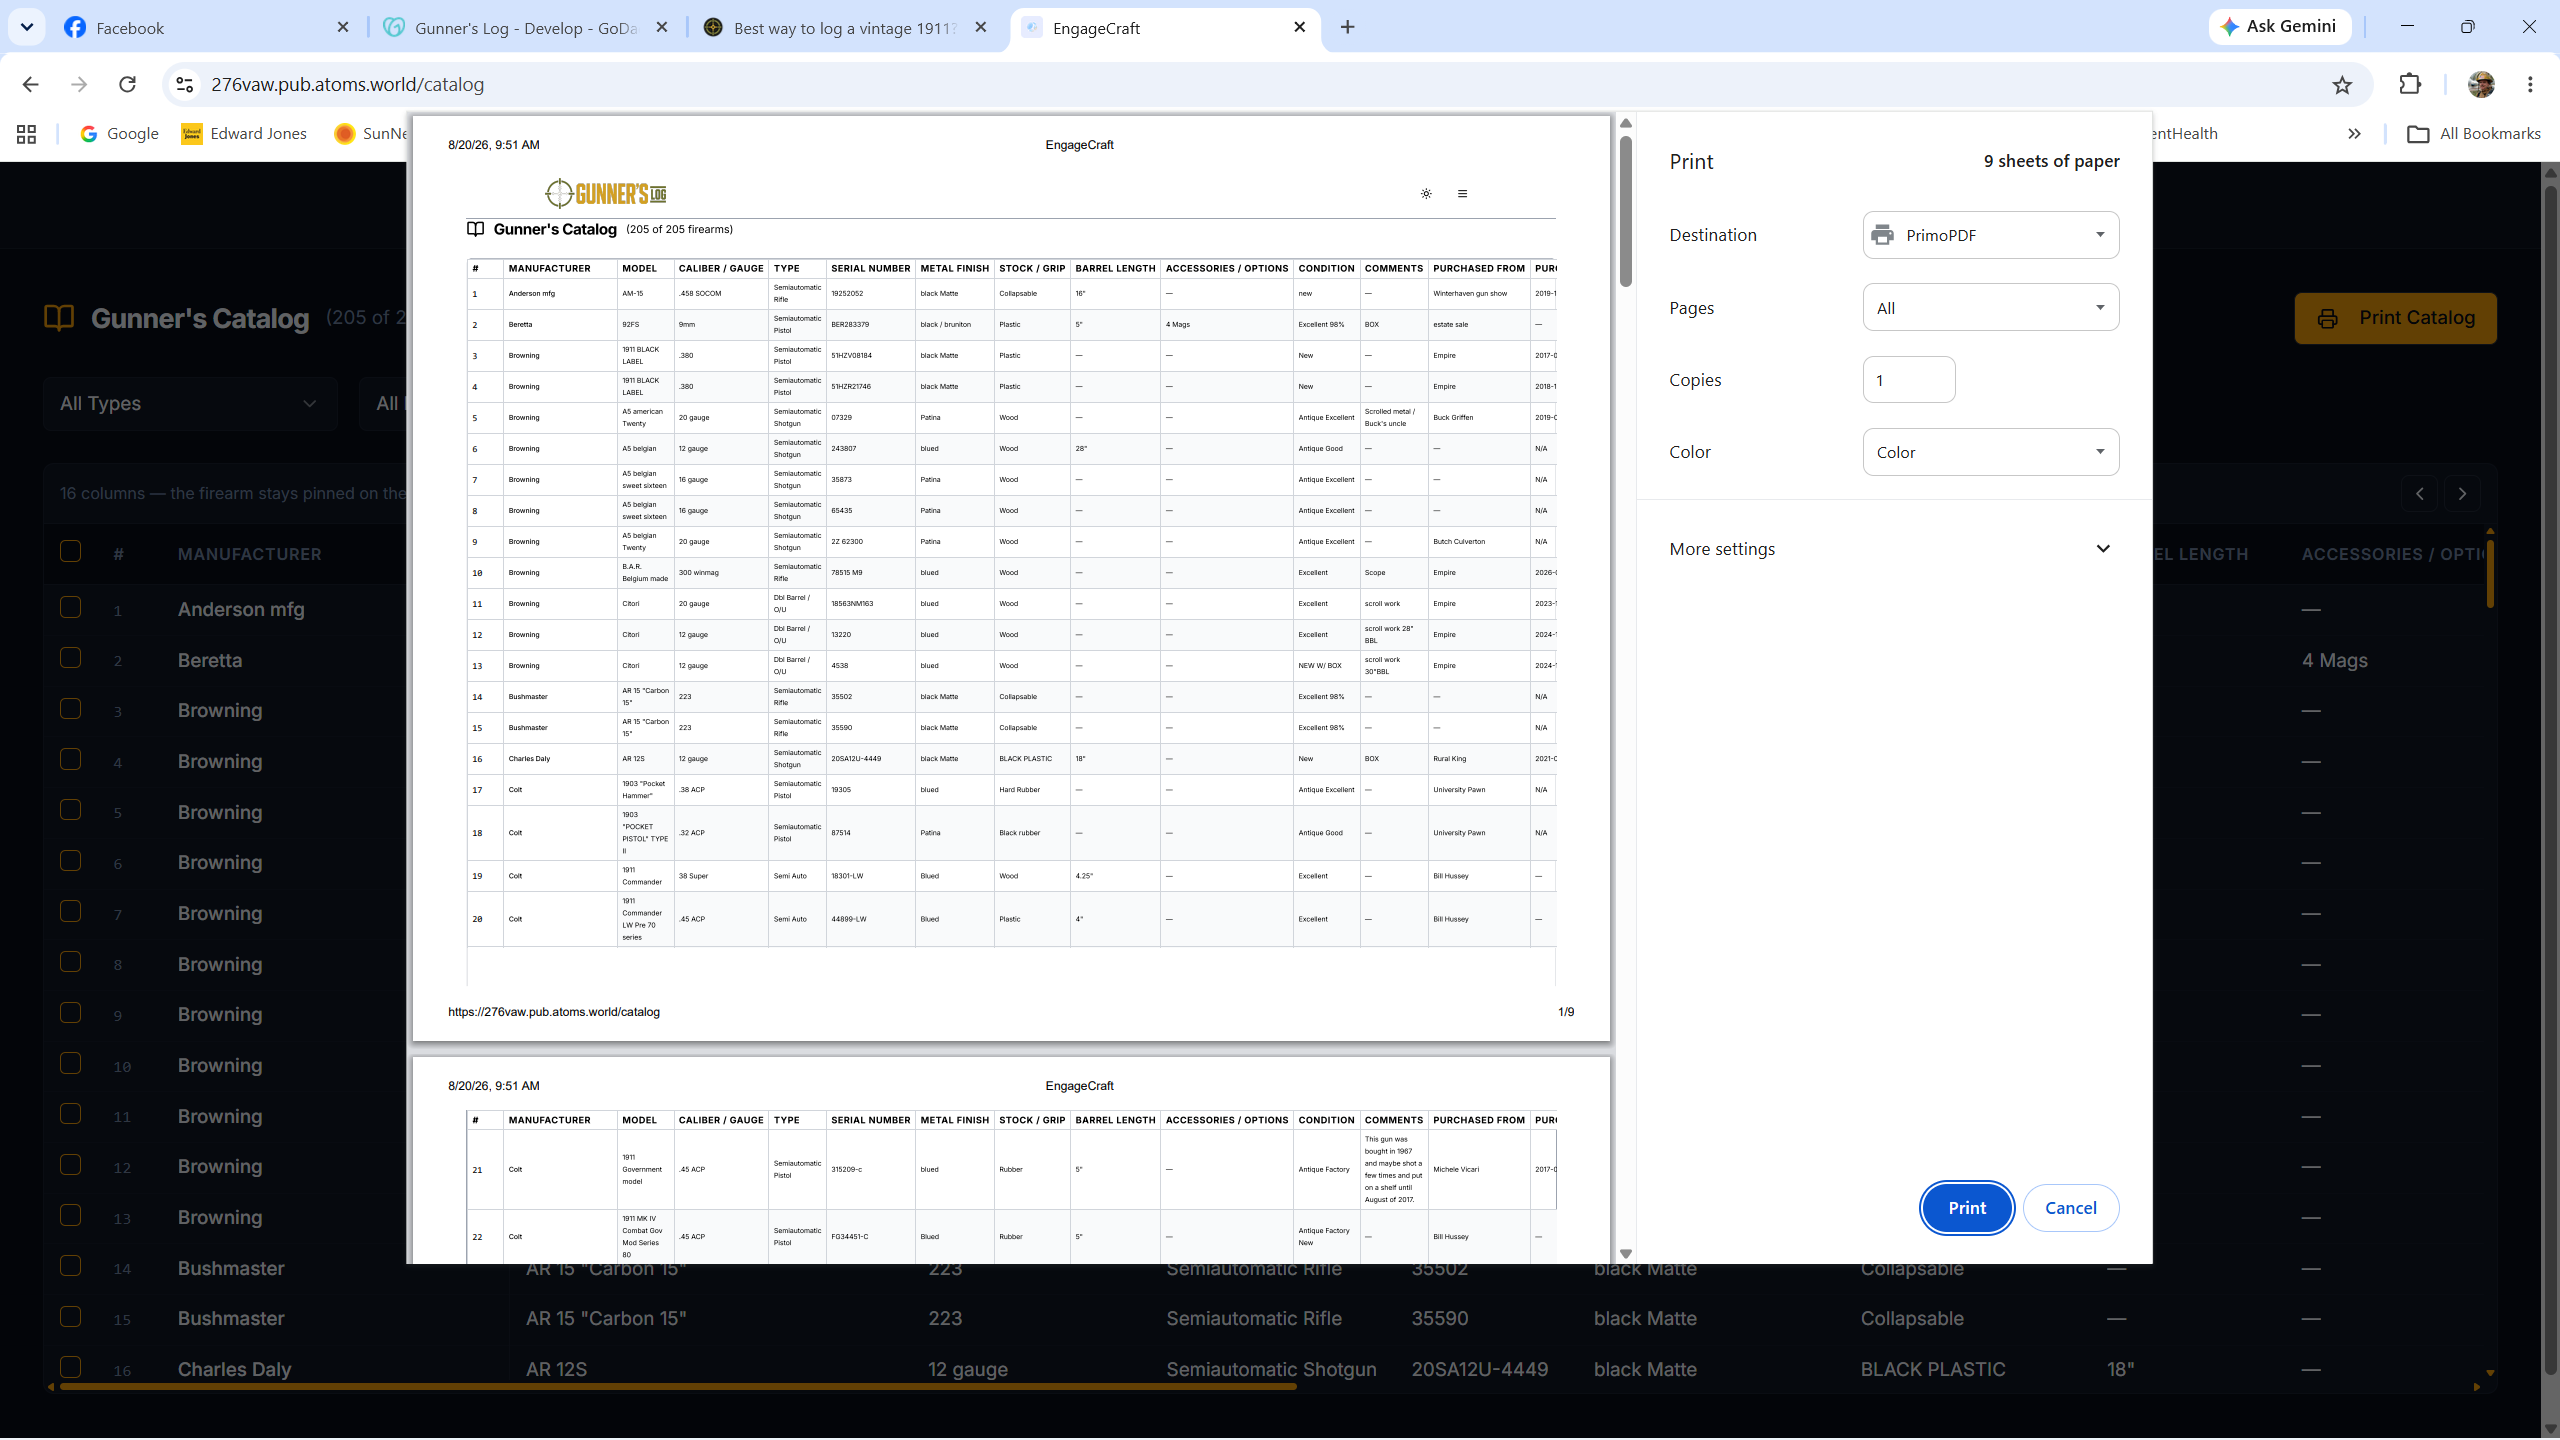
Task: Check the box for Bushmaster row 14
Action: click(x=71, y=1266)
